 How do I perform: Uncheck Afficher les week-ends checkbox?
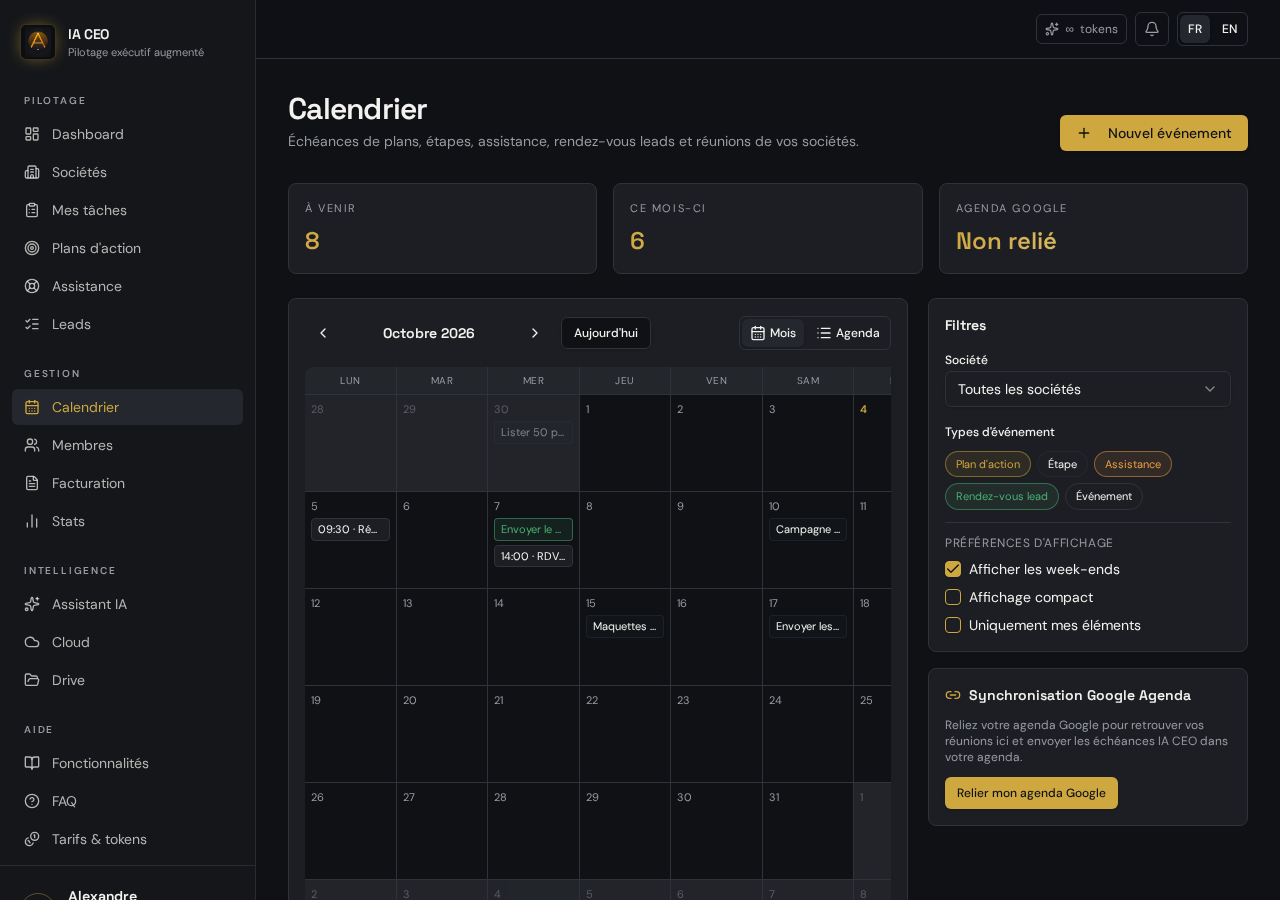953,569
